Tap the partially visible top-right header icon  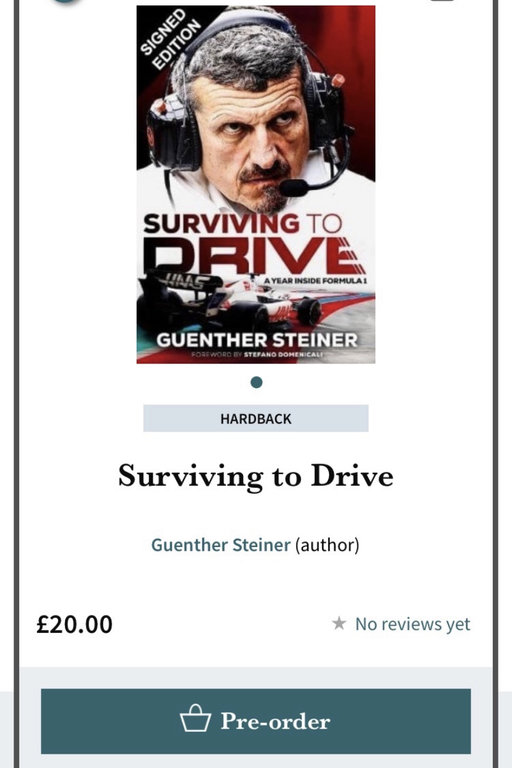[442, 1]
